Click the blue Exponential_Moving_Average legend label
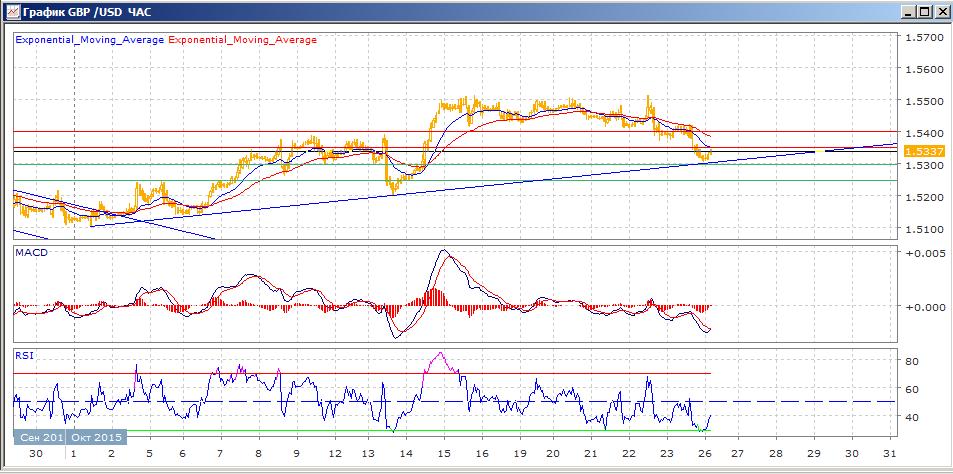 [x=89, y=40]
